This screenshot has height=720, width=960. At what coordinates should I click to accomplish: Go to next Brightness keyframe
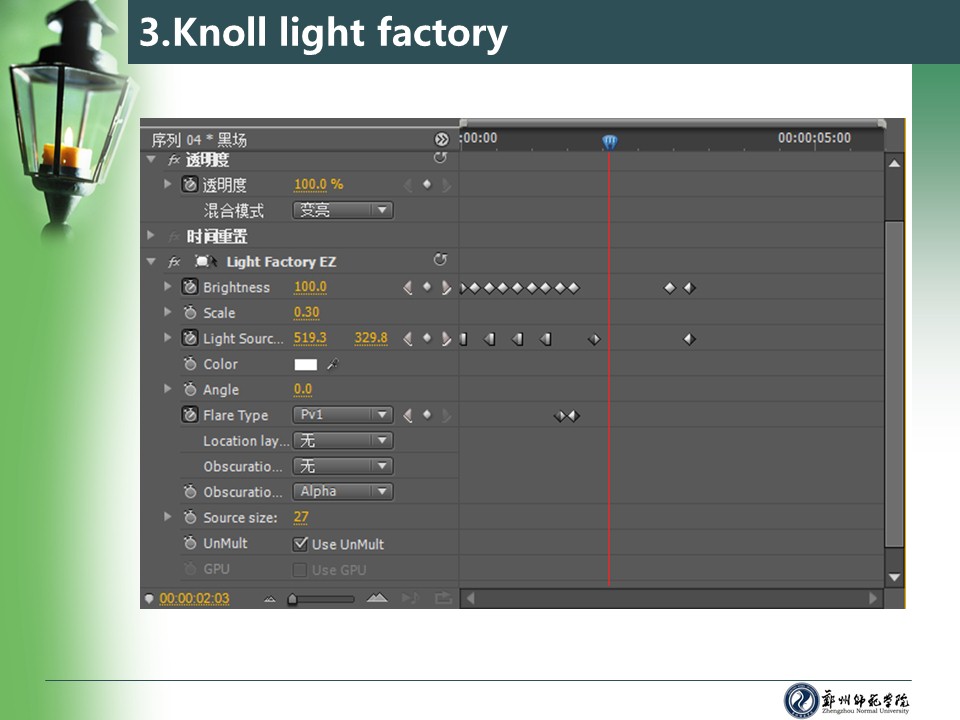point(446,287)
